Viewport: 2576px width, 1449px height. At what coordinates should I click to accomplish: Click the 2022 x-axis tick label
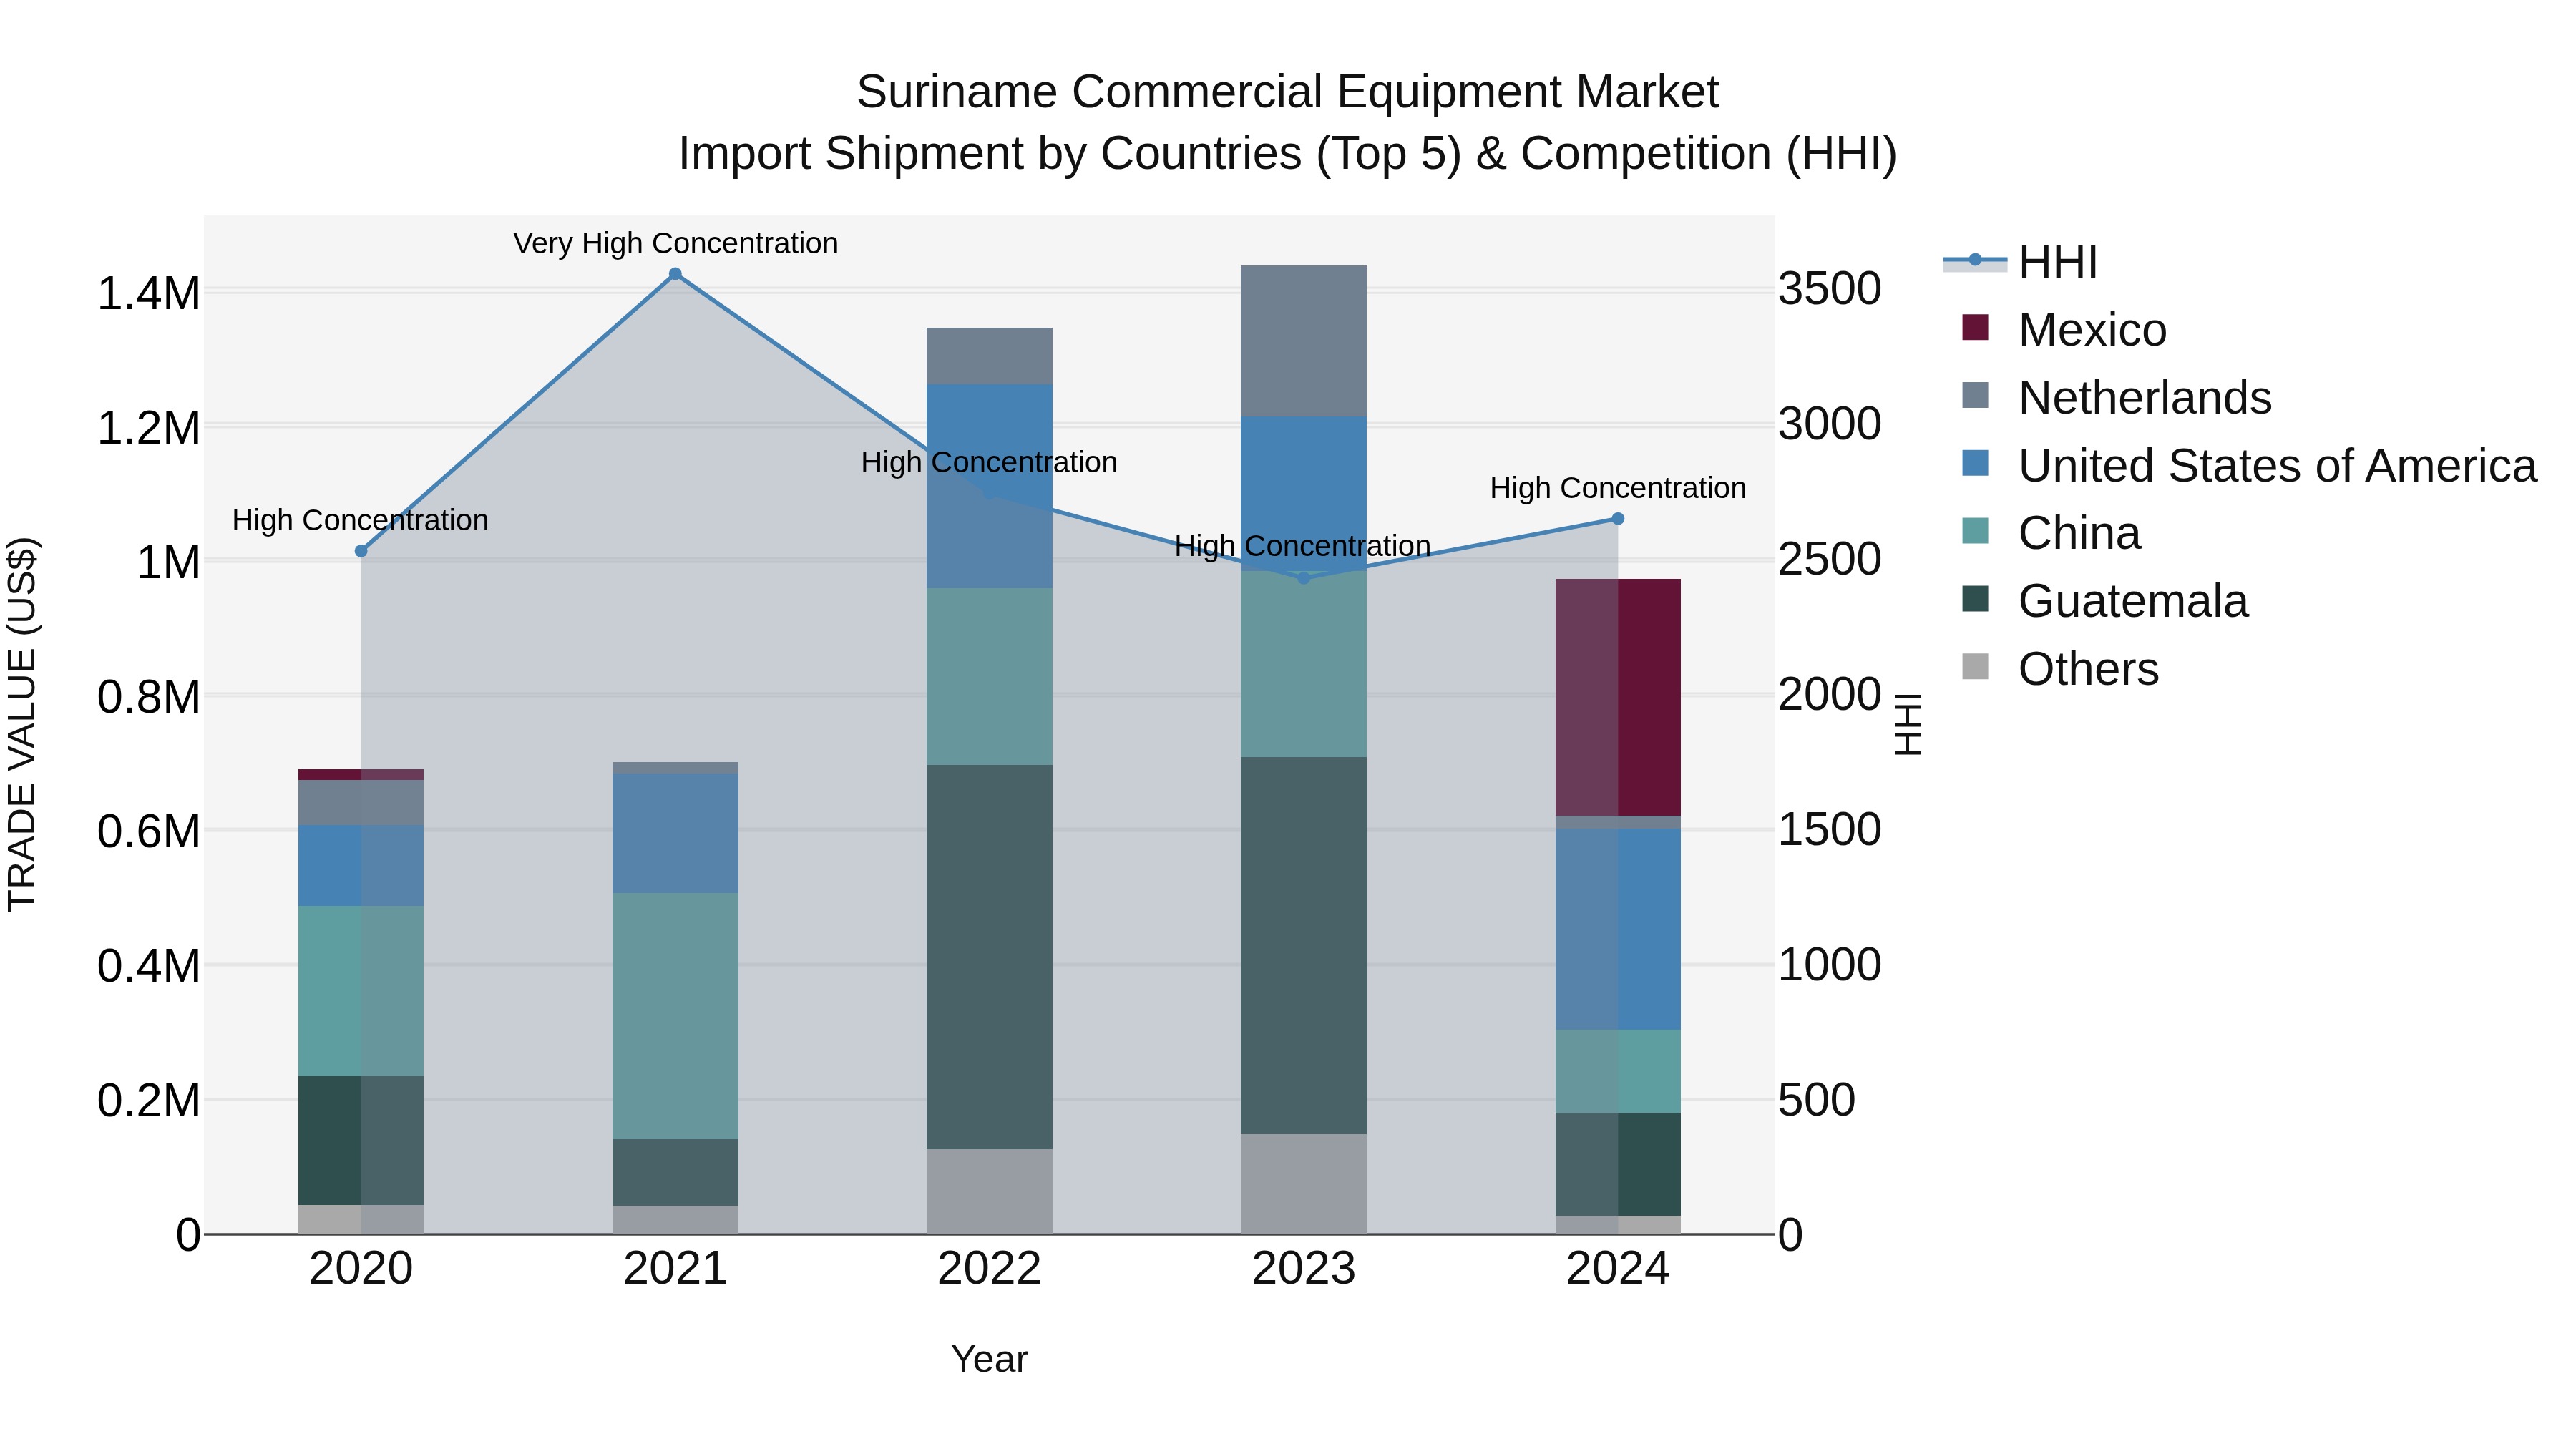(989, 1269)
